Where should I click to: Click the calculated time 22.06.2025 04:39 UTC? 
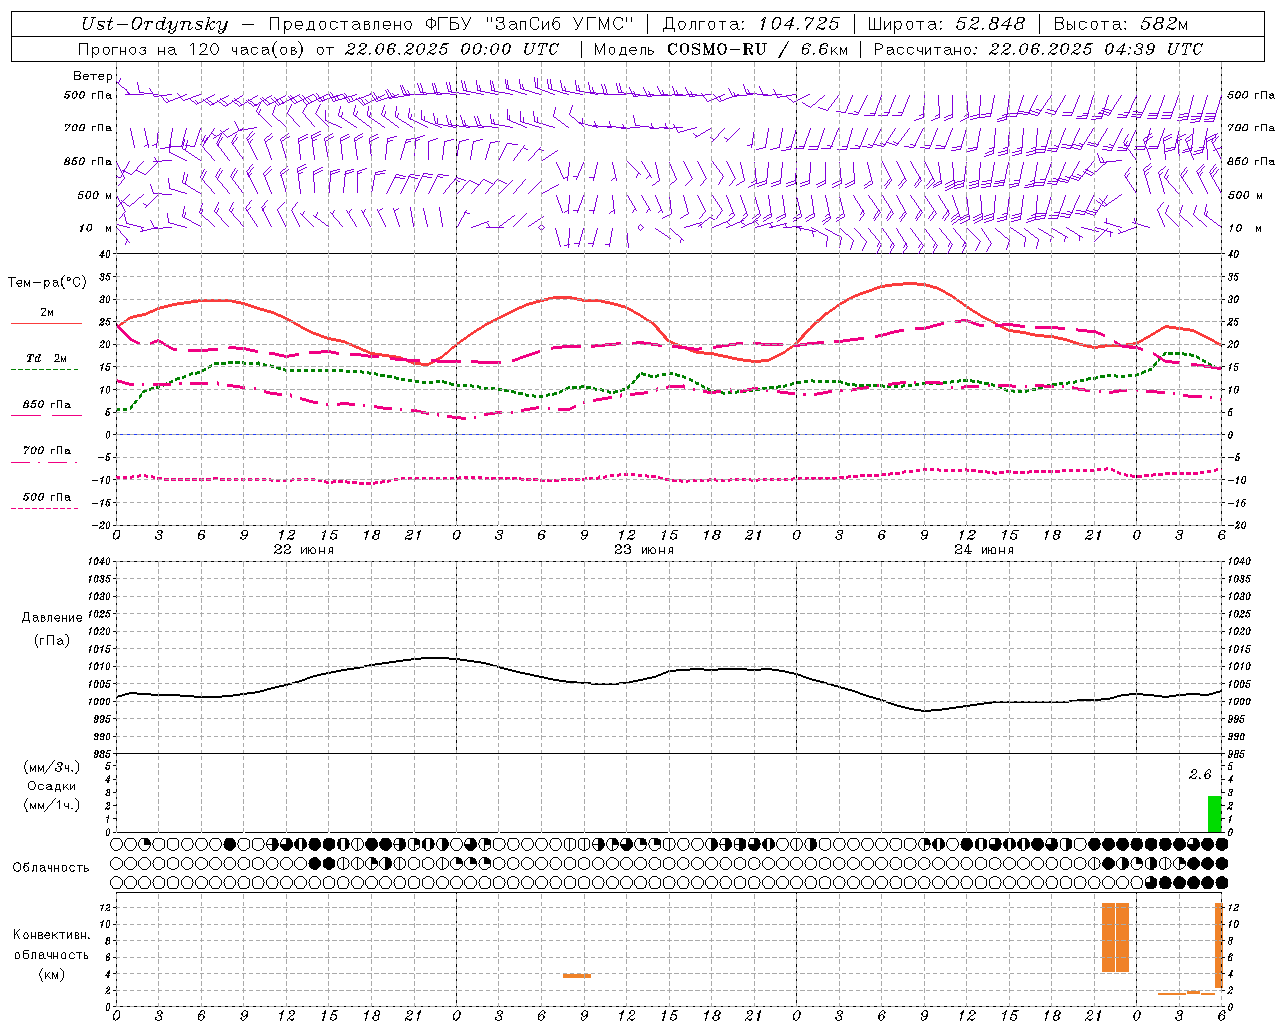(x=1096, y=49)
